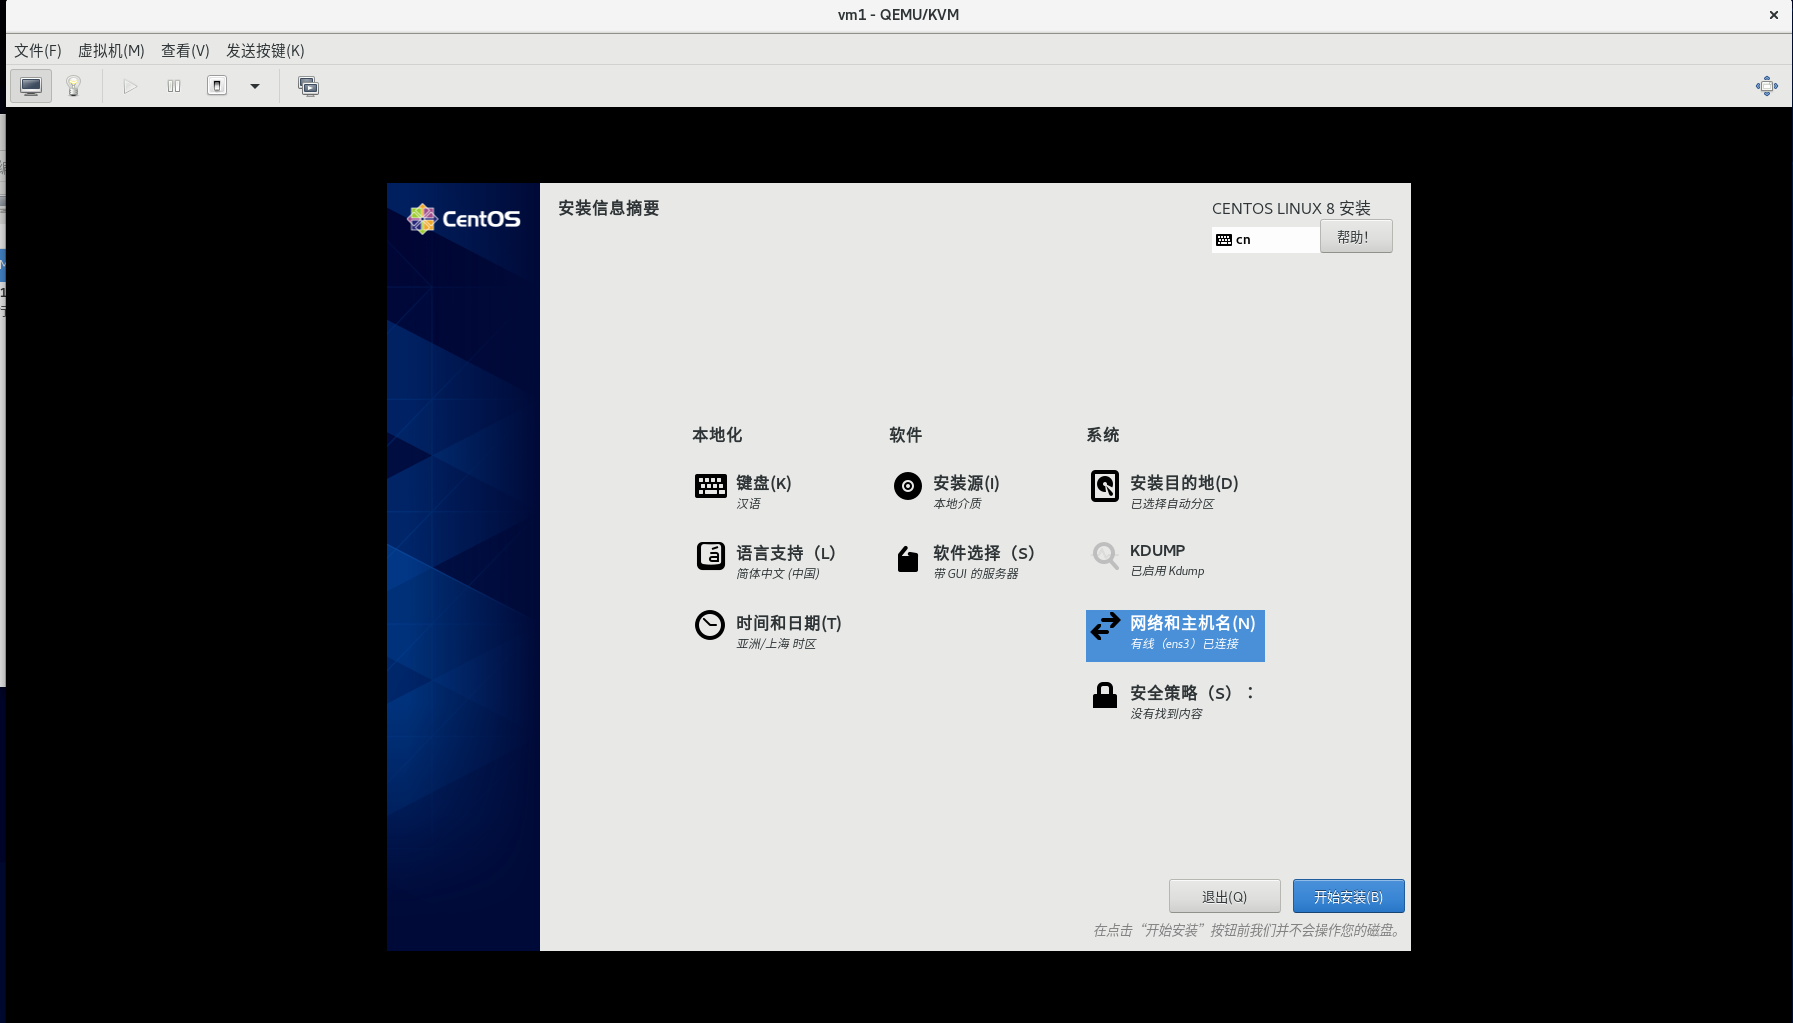Click the 已启用 Kdump status text

[1167, 571]
